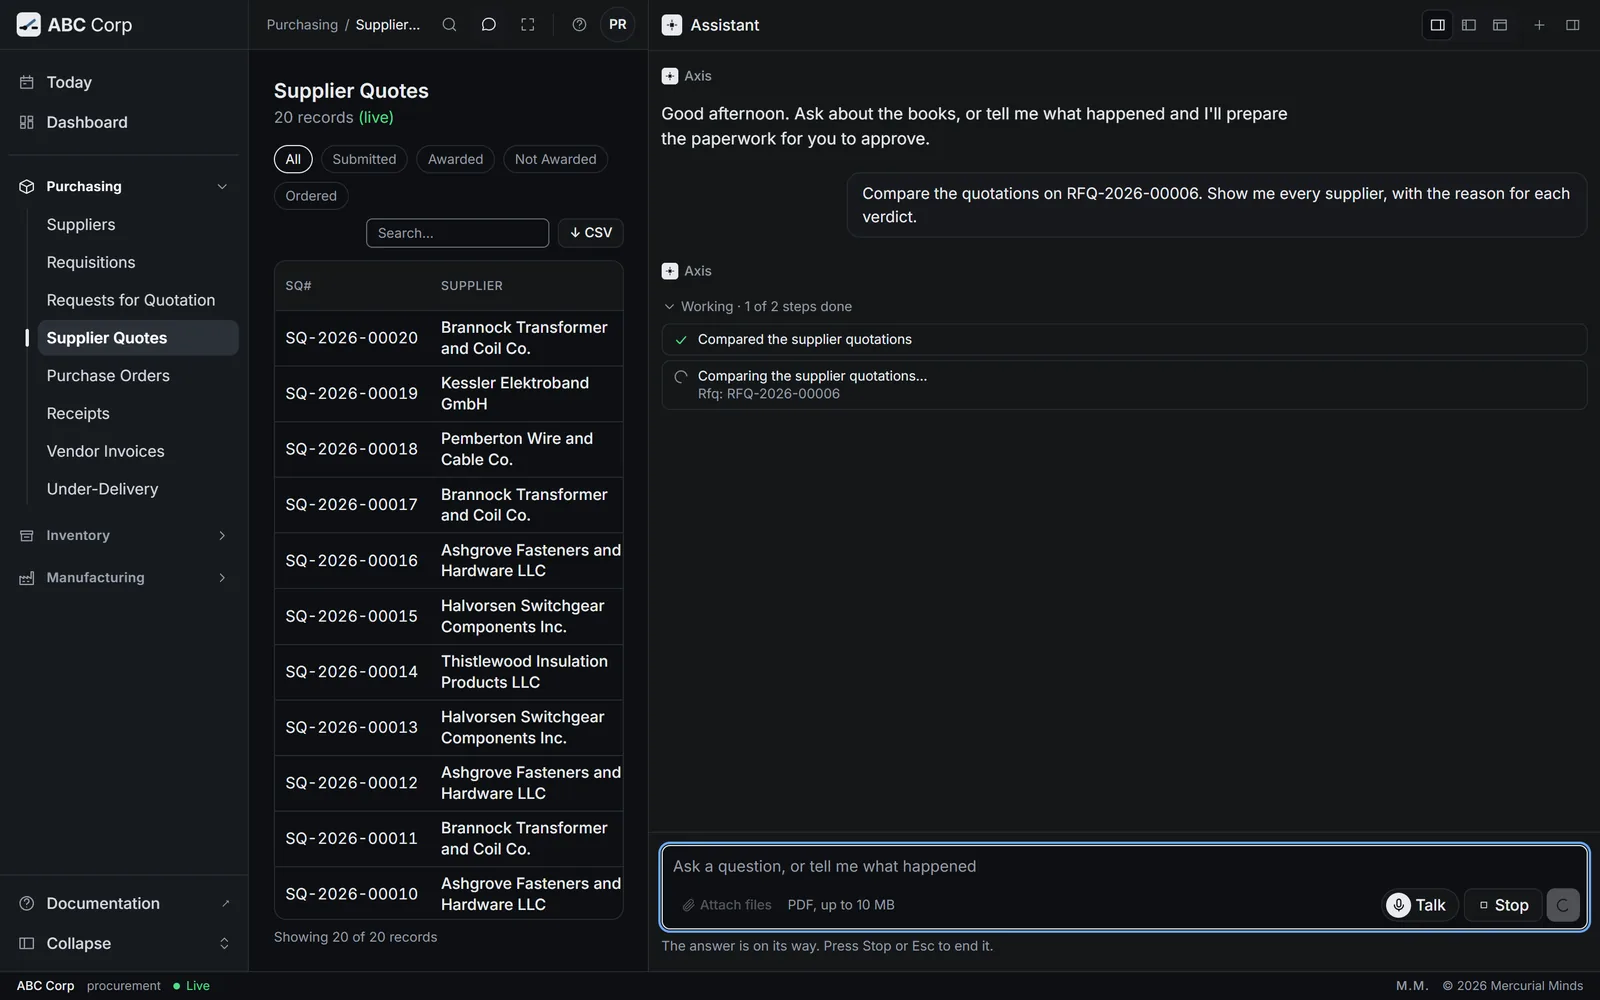The image size is (1600, 1000).
Task: Download records as CSV
Action: [x=591, y=233]
